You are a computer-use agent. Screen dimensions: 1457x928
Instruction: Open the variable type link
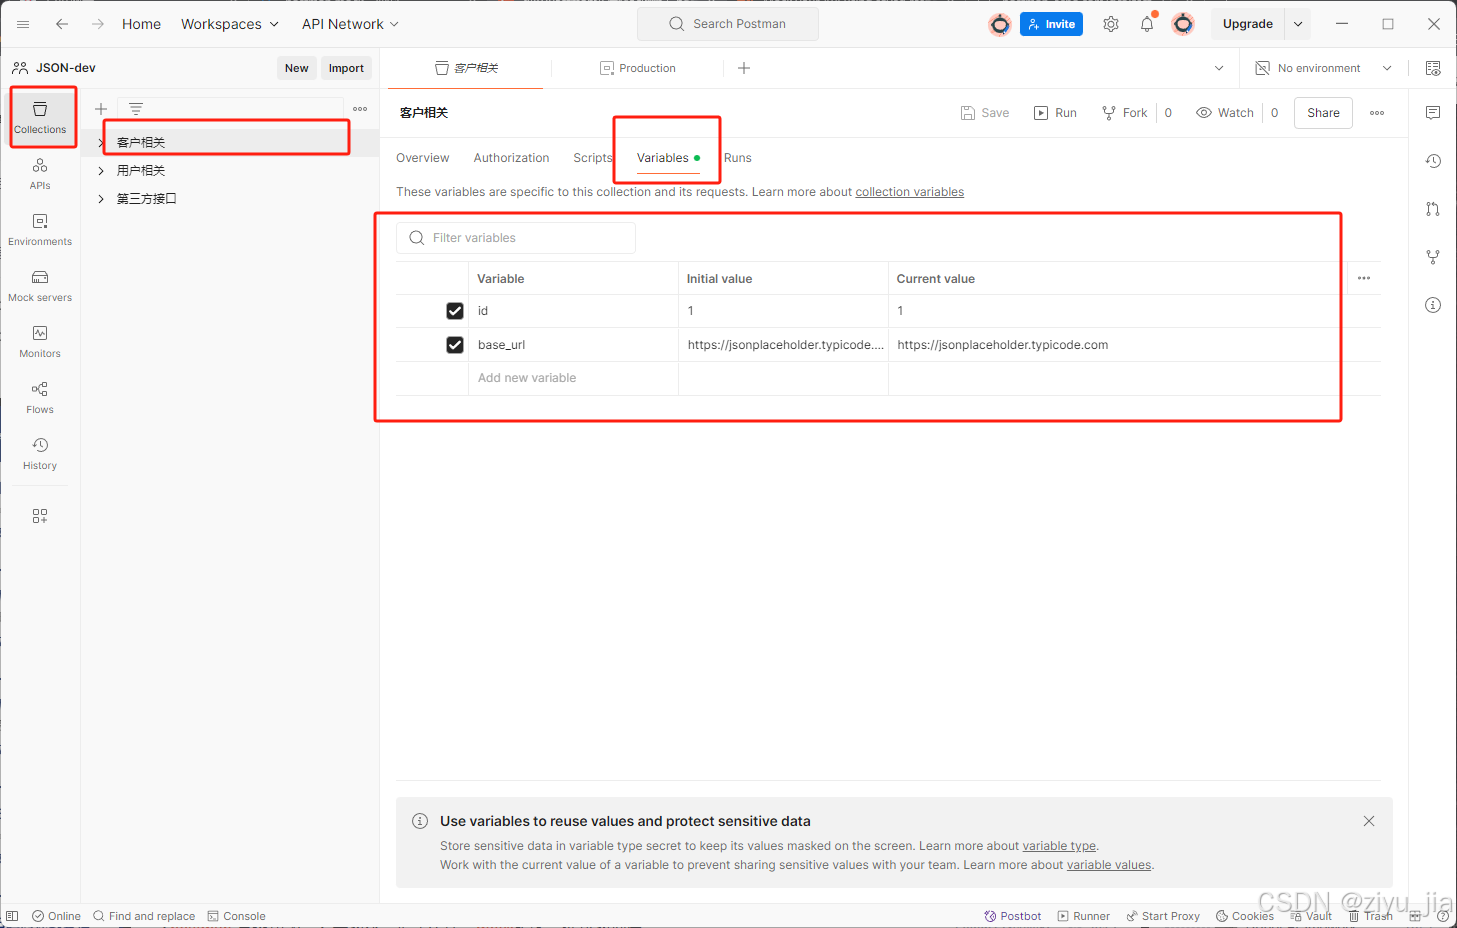[1059, 846]
